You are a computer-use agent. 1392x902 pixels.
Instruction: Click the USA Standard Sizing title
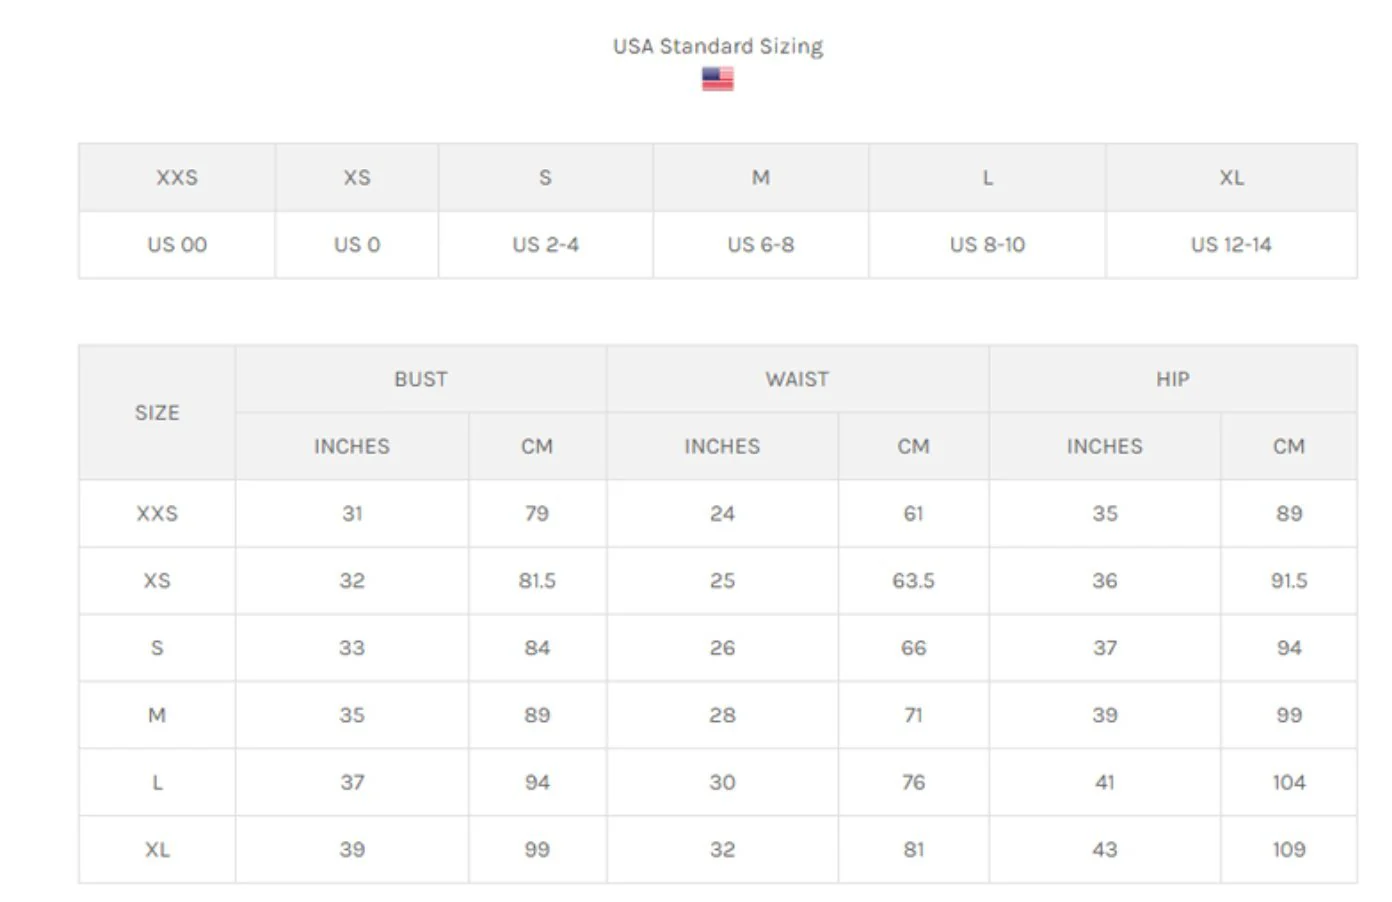pos(717,46)
